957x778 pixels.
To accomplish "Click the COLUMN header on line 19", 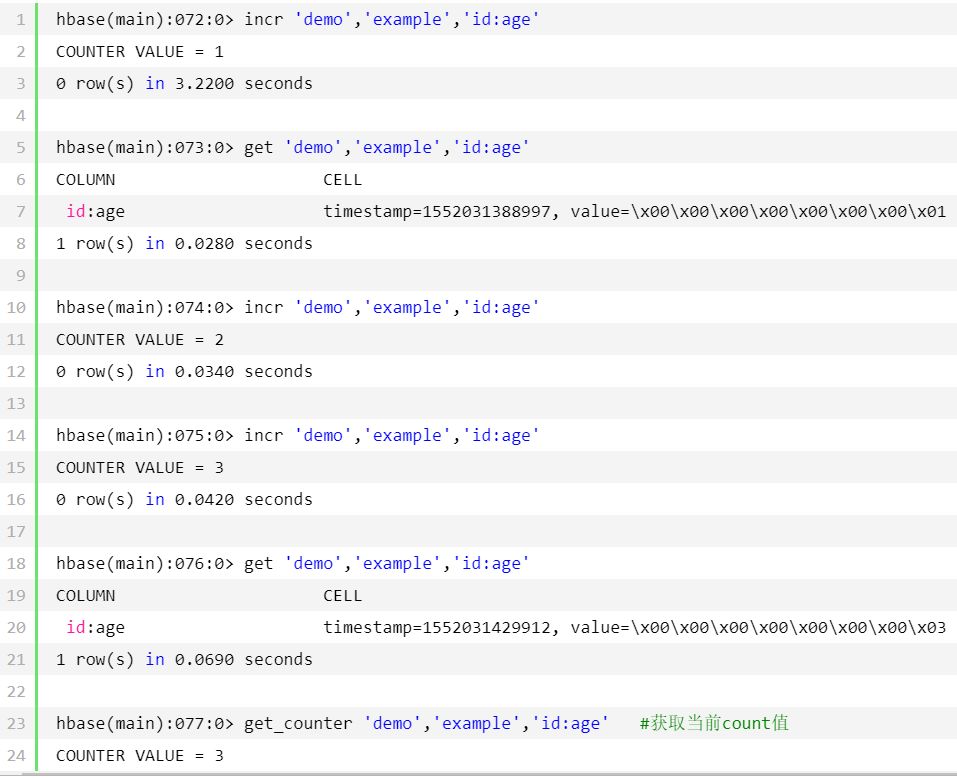I will (85, 595).
